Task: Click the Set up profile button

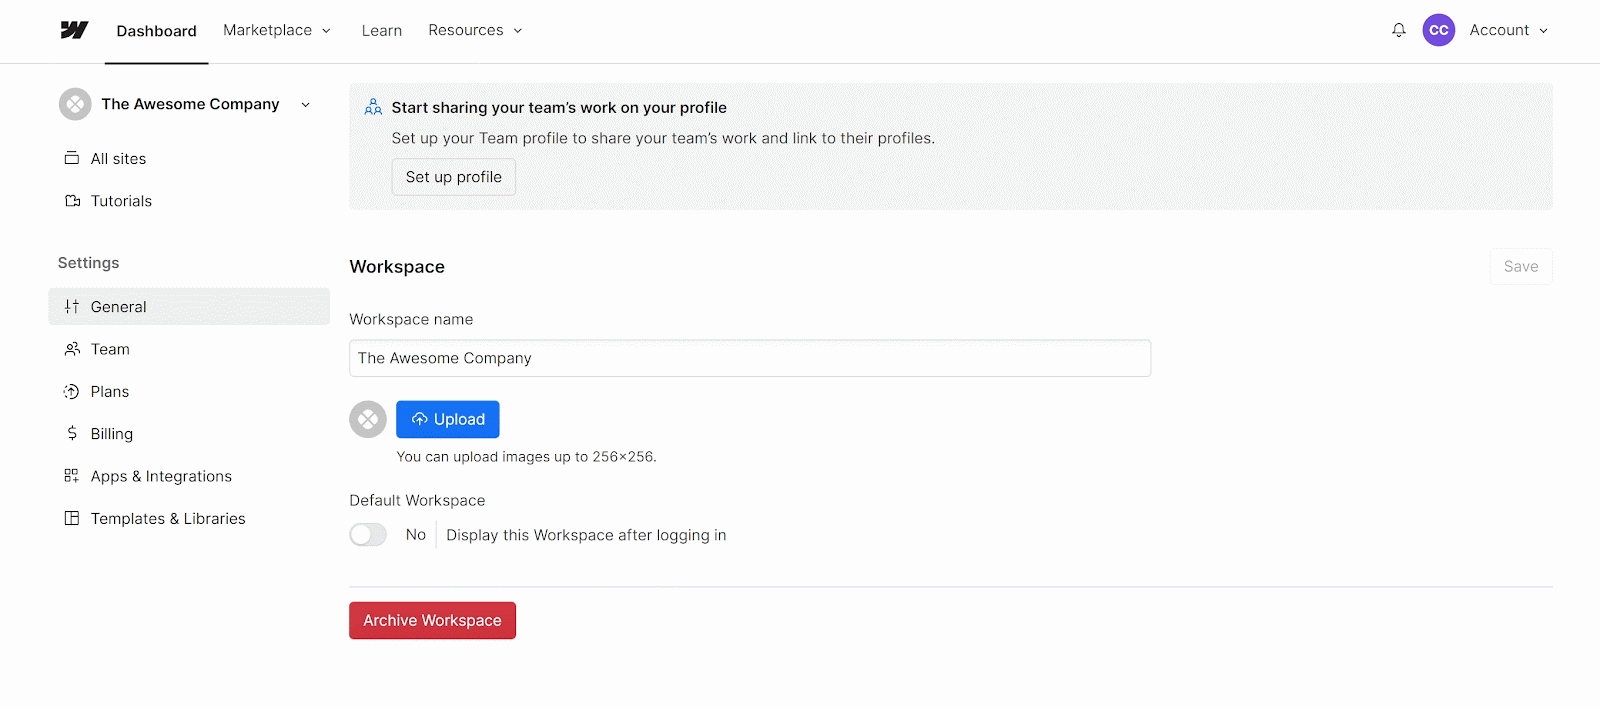Action: click(453, 176)
